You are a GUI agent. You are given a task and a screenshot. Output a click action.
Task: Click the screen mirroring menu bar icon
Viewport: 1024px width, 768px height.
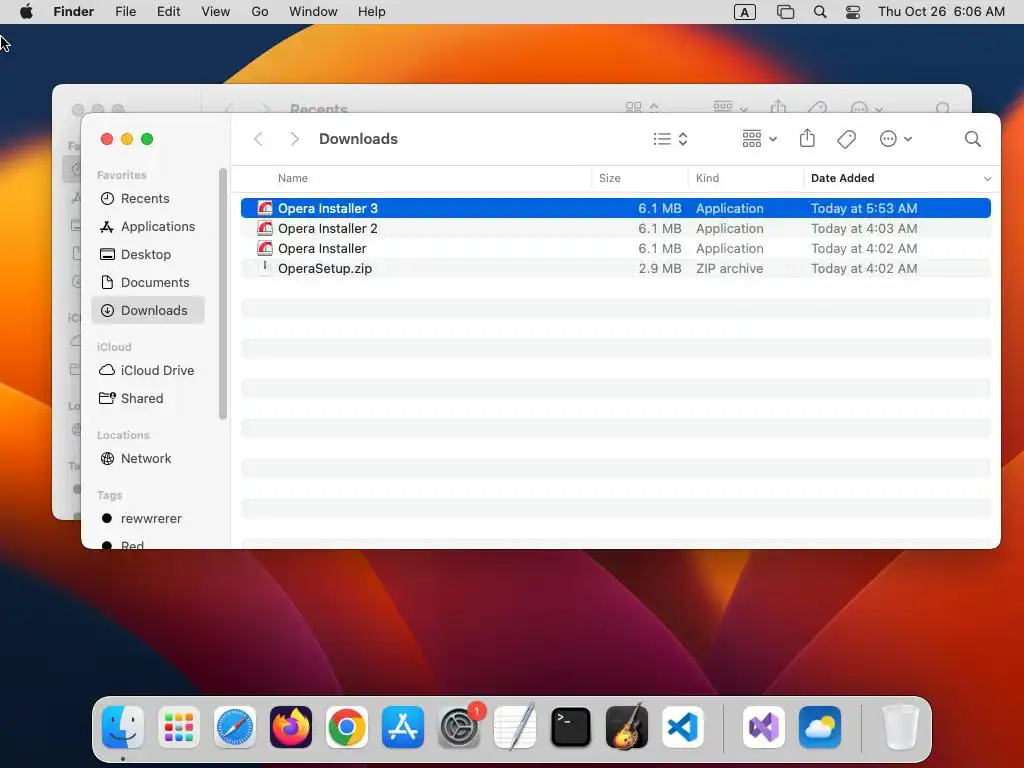785,12
